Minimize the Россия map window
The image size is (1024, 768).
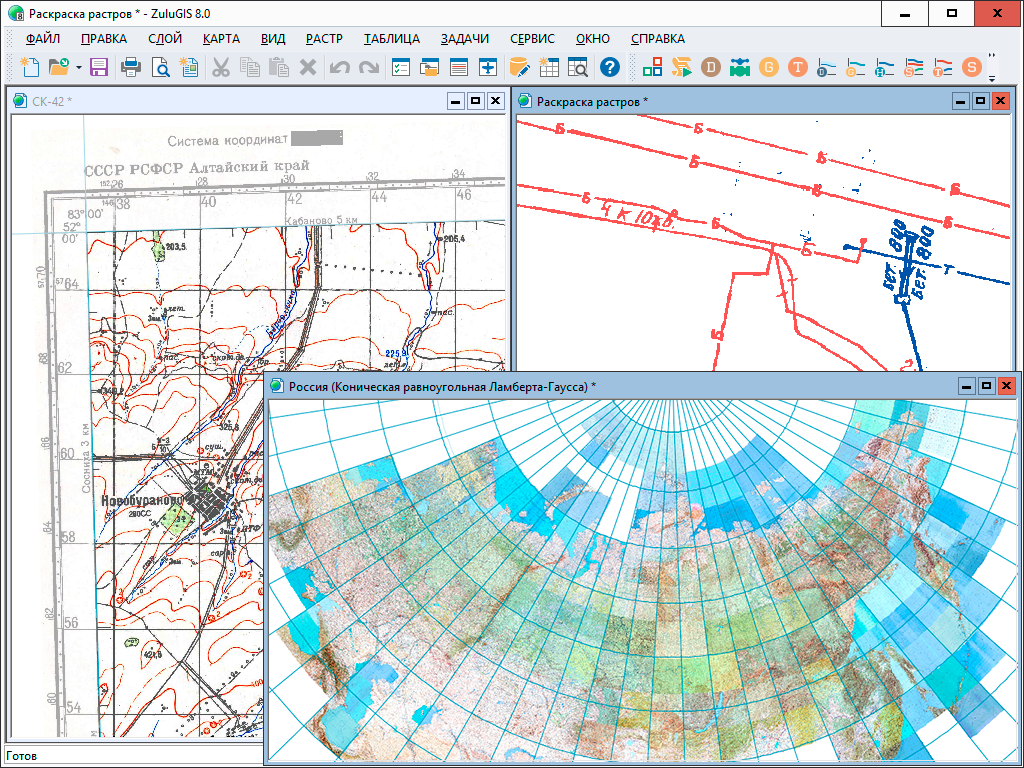coord(966,386)
